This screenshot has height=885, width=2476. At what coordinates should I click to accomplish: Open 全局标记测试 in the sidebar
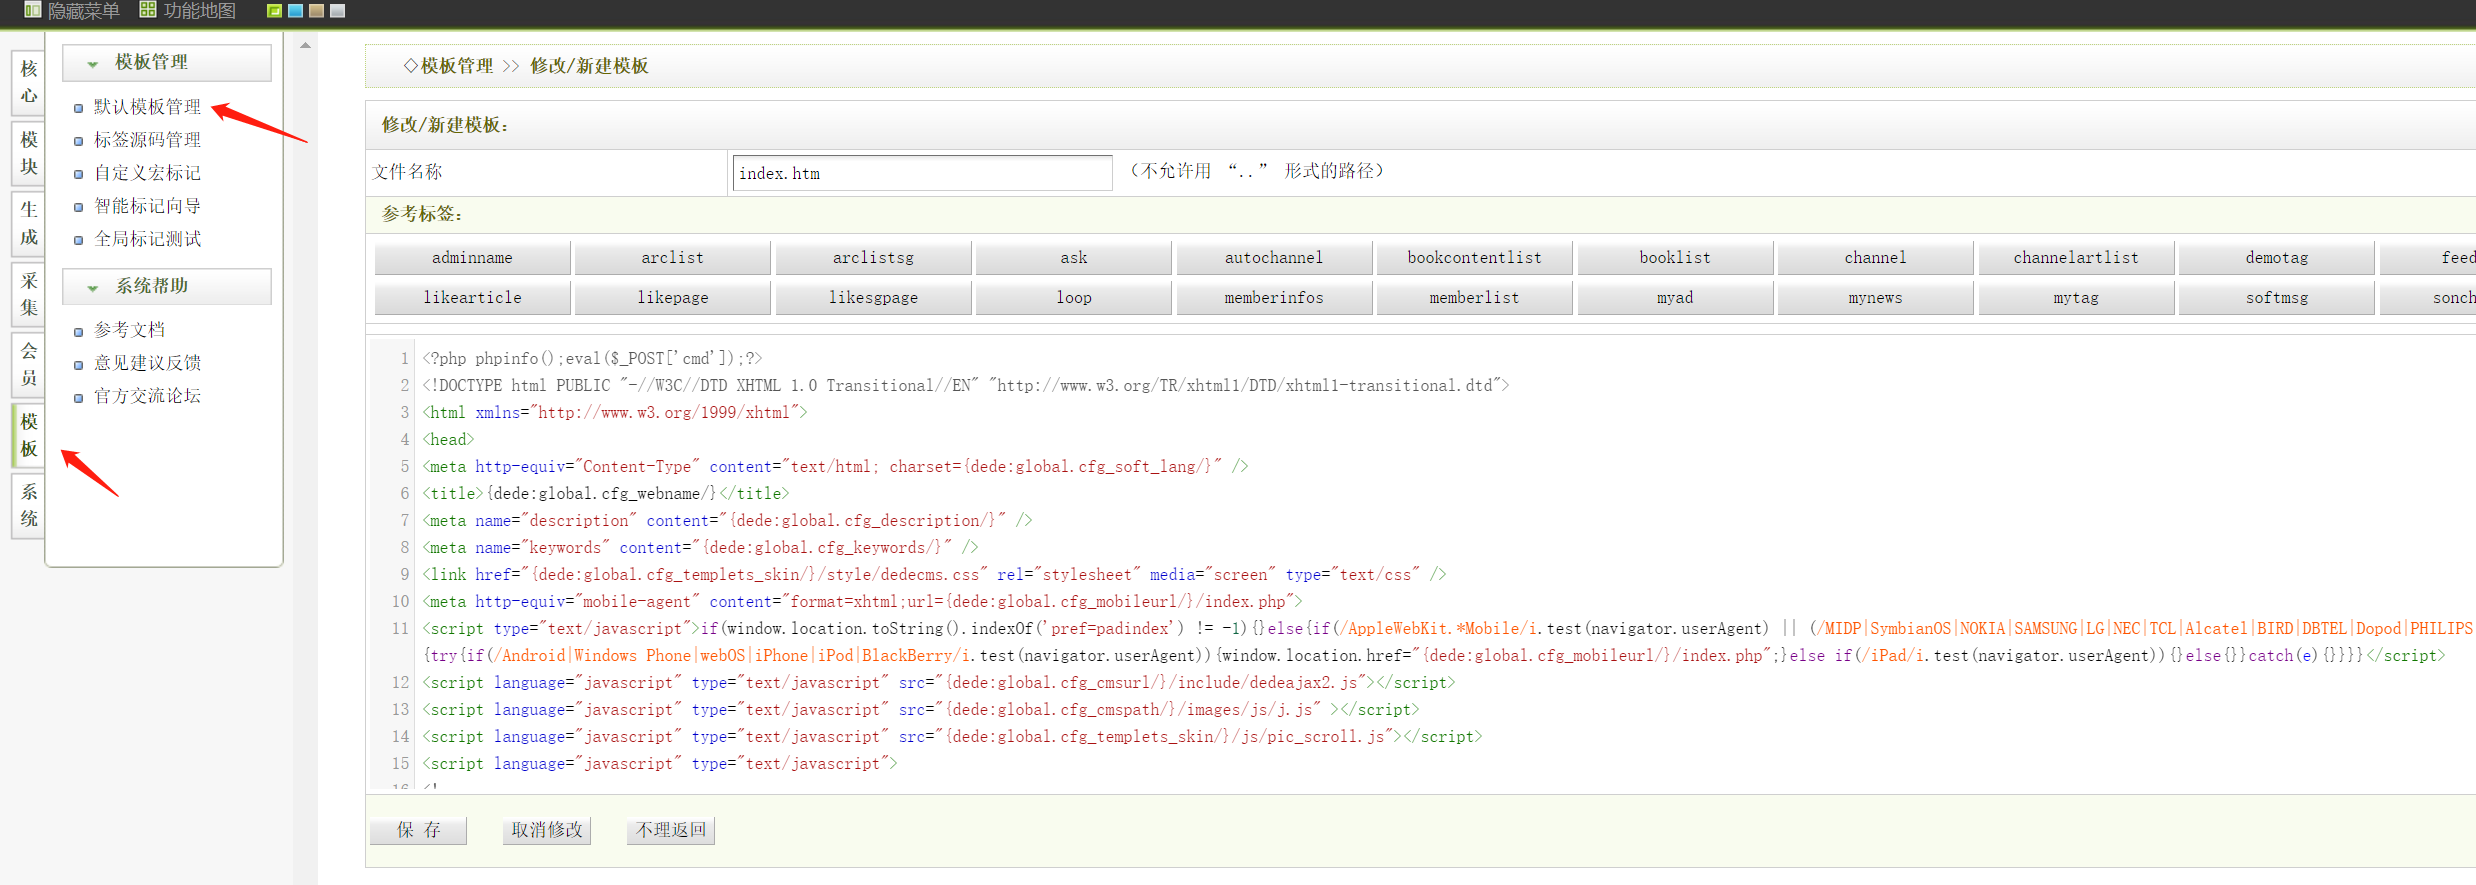coord(147,239)
